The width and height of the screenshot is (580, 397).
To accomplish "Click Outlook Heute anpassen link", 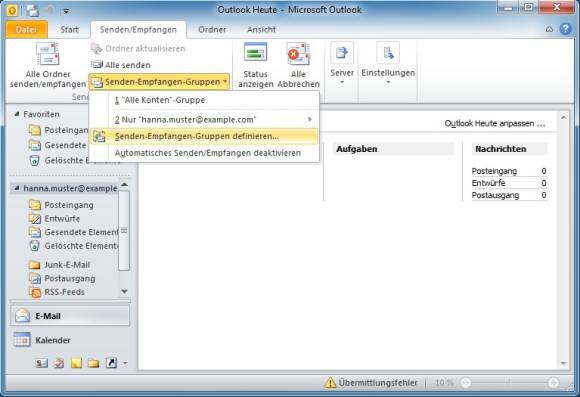I will point(495,124).
